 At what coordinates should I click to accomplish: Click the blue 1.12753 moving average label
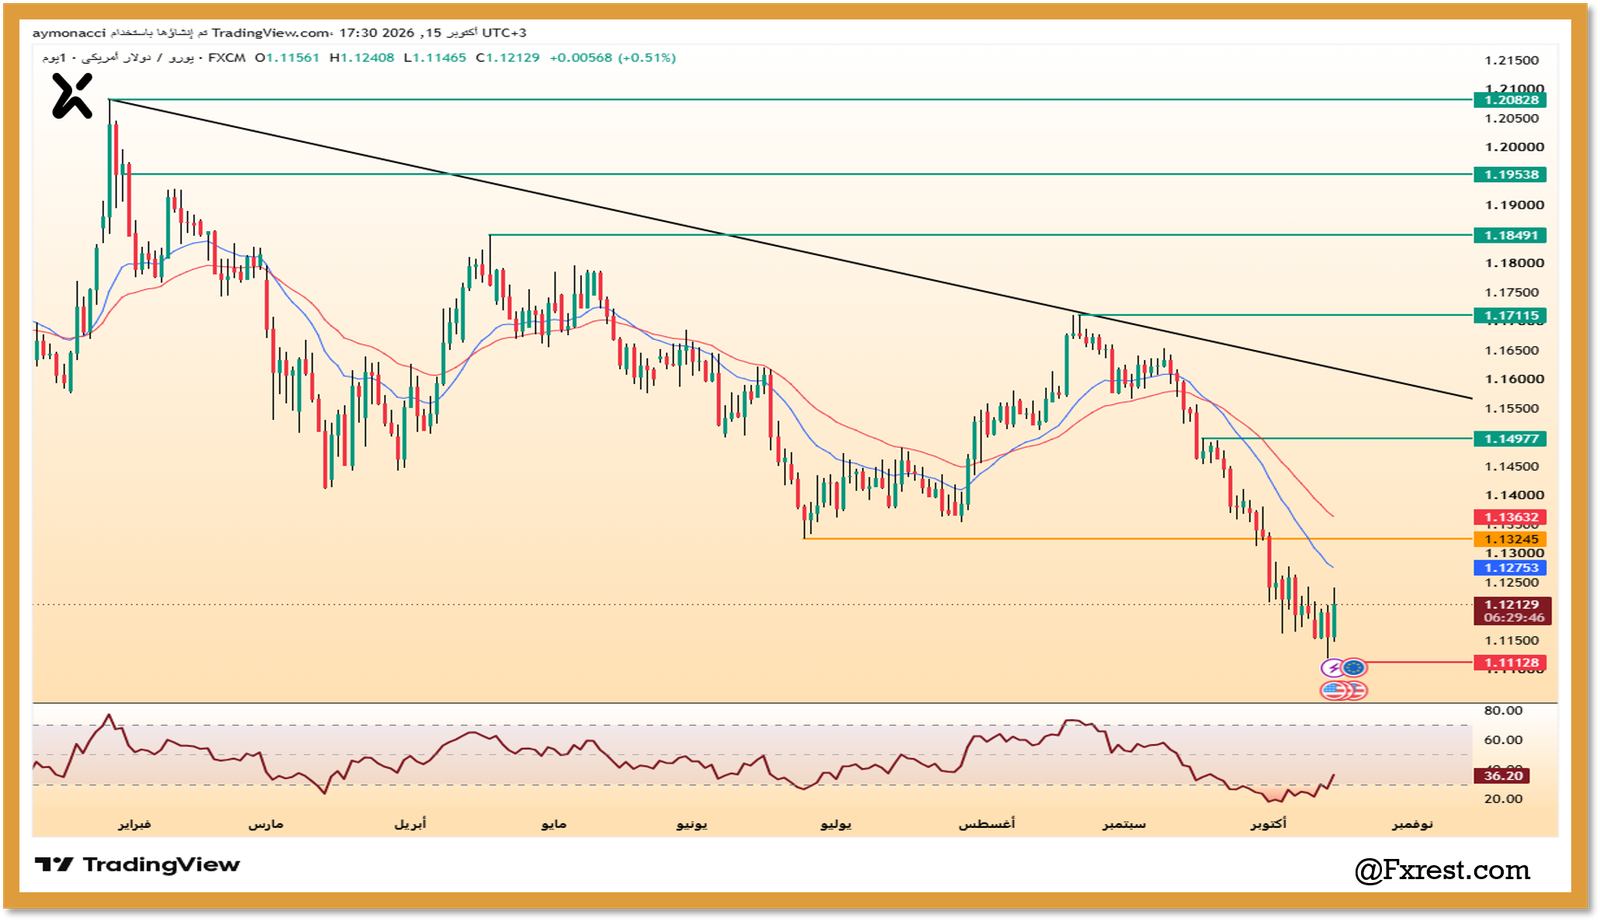(1510, 568)
